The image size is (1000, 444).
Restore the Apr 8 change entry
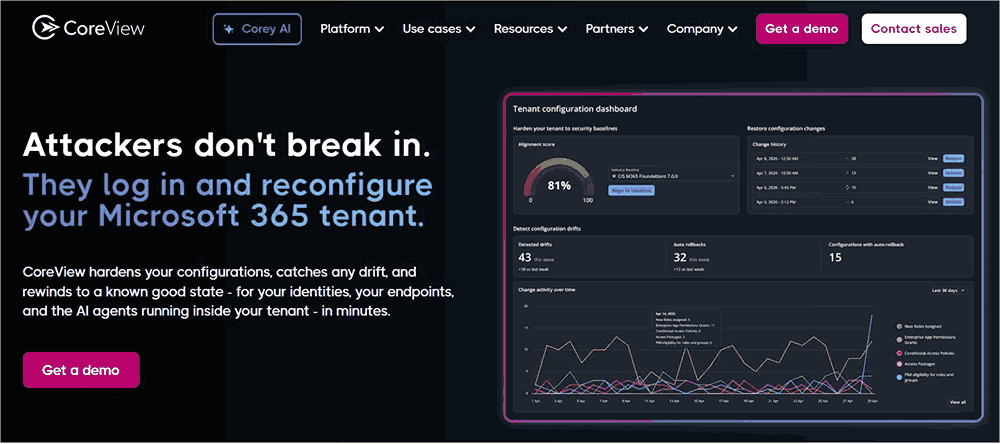coord(953,158)
